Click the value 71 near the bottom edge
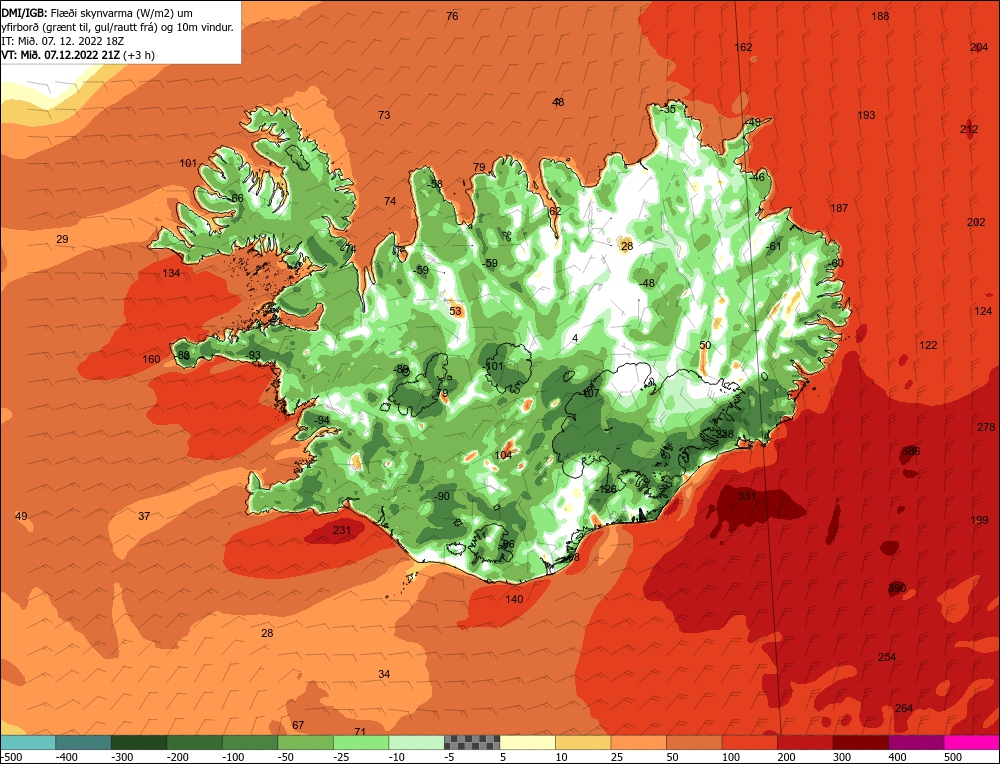Image resolution: width=1000 pixels, height=764 pixels. pyautogui.click(x=360, y=731)
